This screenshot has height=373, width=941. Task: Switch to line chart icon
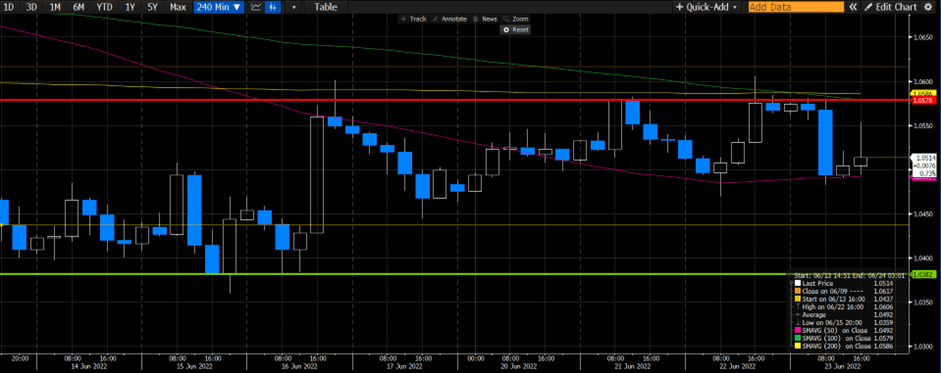pyautogui.click(x=256, y=7)
